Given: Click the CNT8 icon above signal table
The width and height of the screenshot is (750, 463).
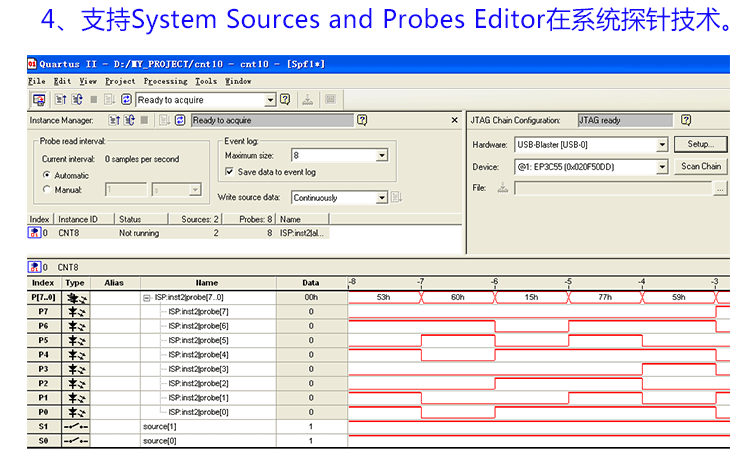Looking at the screenshot, I should click(34, 267).
